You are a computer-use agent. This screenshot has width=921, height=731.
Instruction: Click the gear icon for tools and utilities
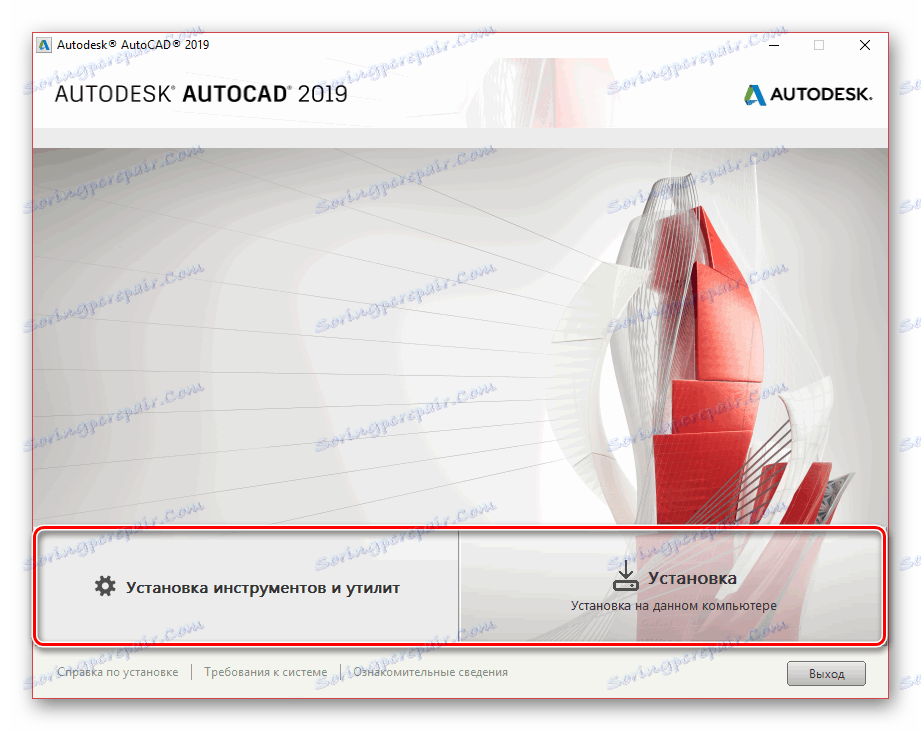point(105,587)
